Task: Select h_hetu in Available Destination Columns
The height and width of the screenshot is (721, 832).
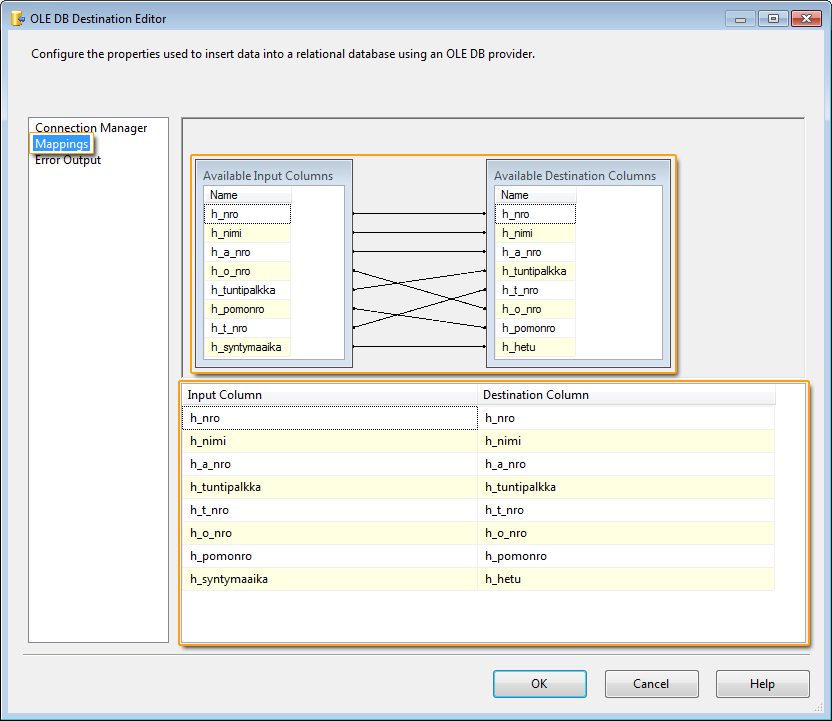Action: pos(535,348)
